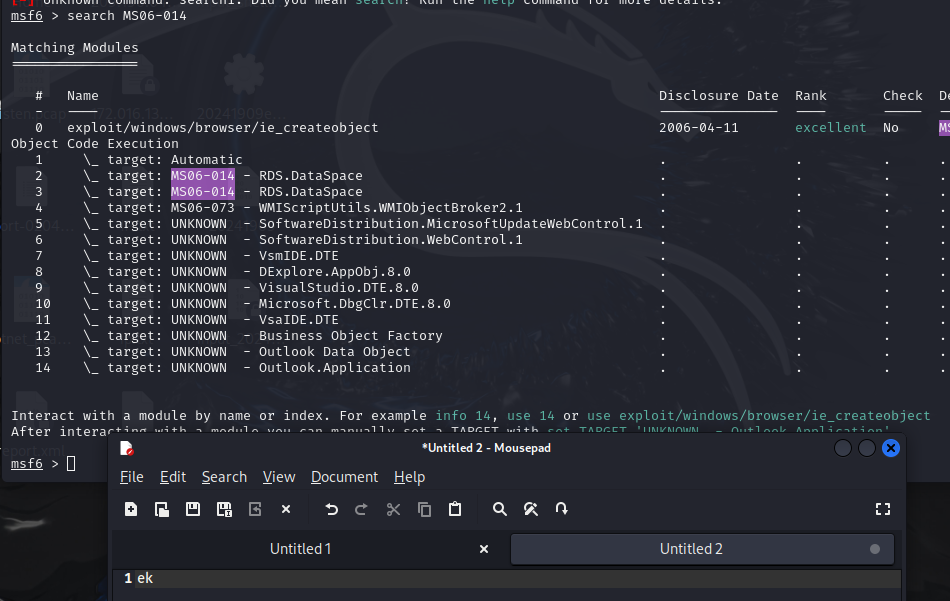
Task: Open the Edit menu
Action: click(173, 477)
